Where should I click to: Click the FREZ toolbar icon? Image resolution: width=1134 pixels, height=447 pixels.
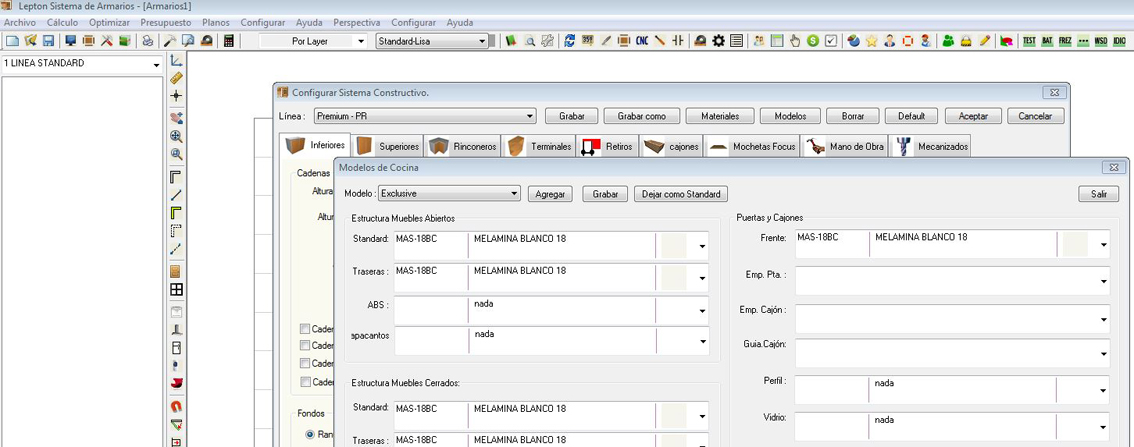[x=1065, y=41]
